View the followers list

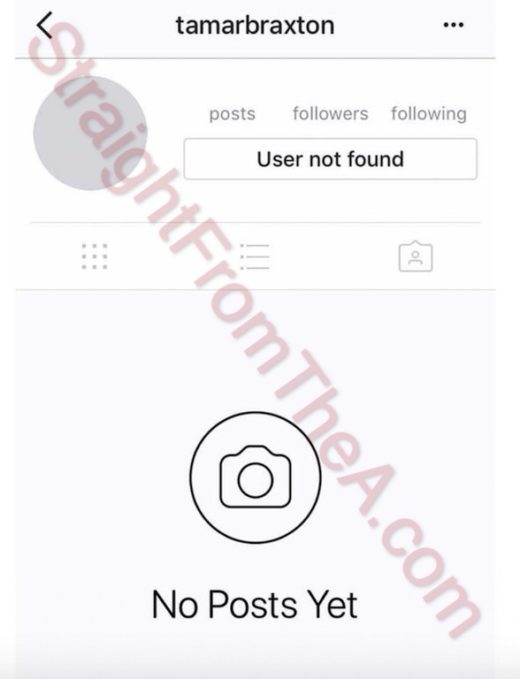(330, 113)
